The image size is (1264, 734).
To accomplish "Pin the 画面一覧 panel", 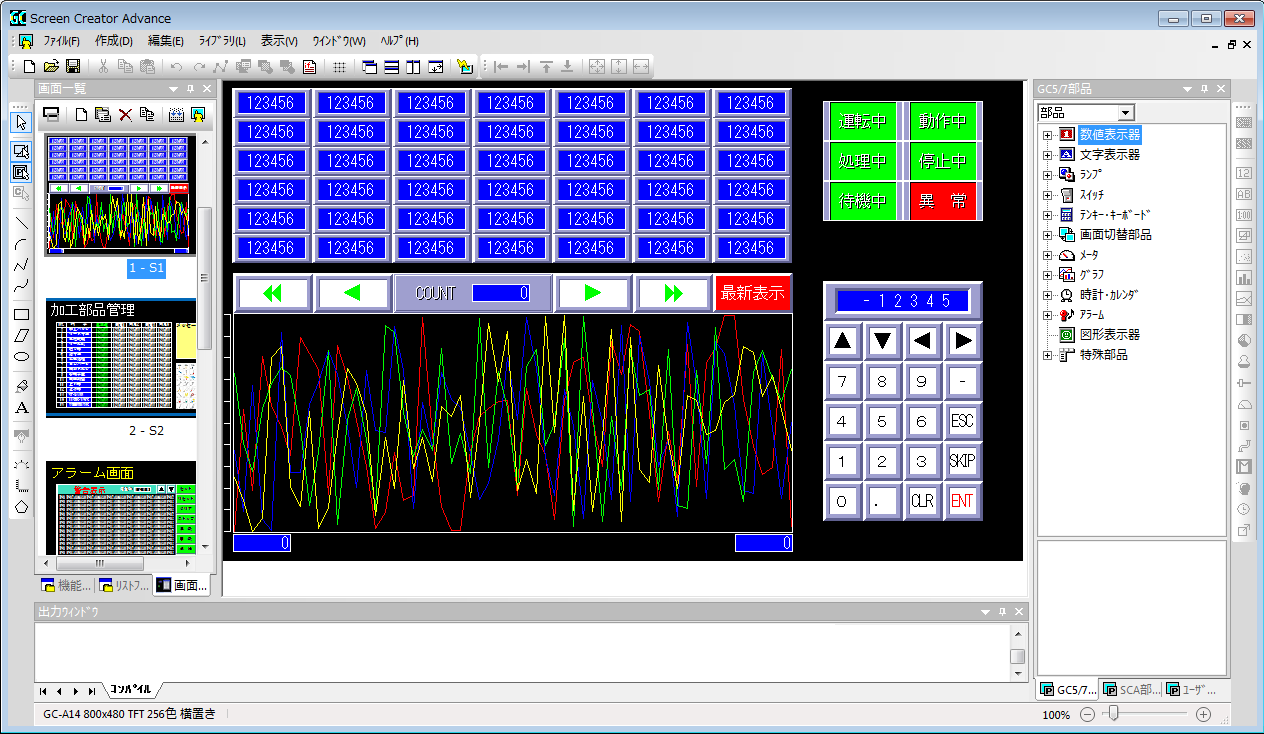I will point(191,89).
